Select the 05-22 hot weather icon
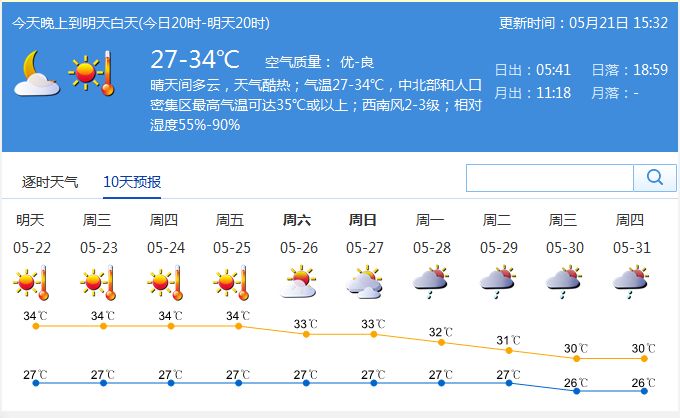680x418 pixels. (x=31, y=283)
